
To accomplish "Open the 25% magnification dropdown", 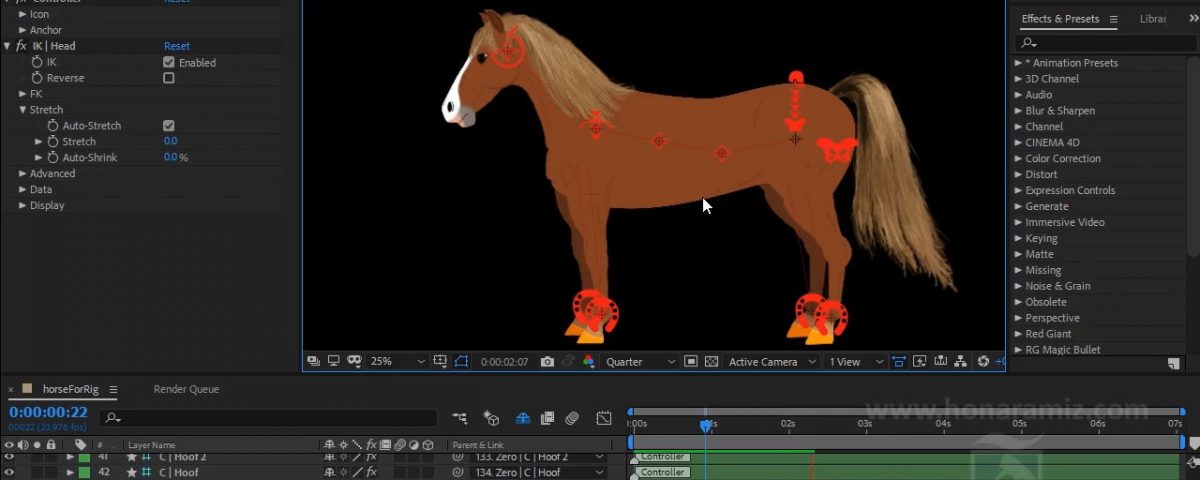I will pos(397,362).
